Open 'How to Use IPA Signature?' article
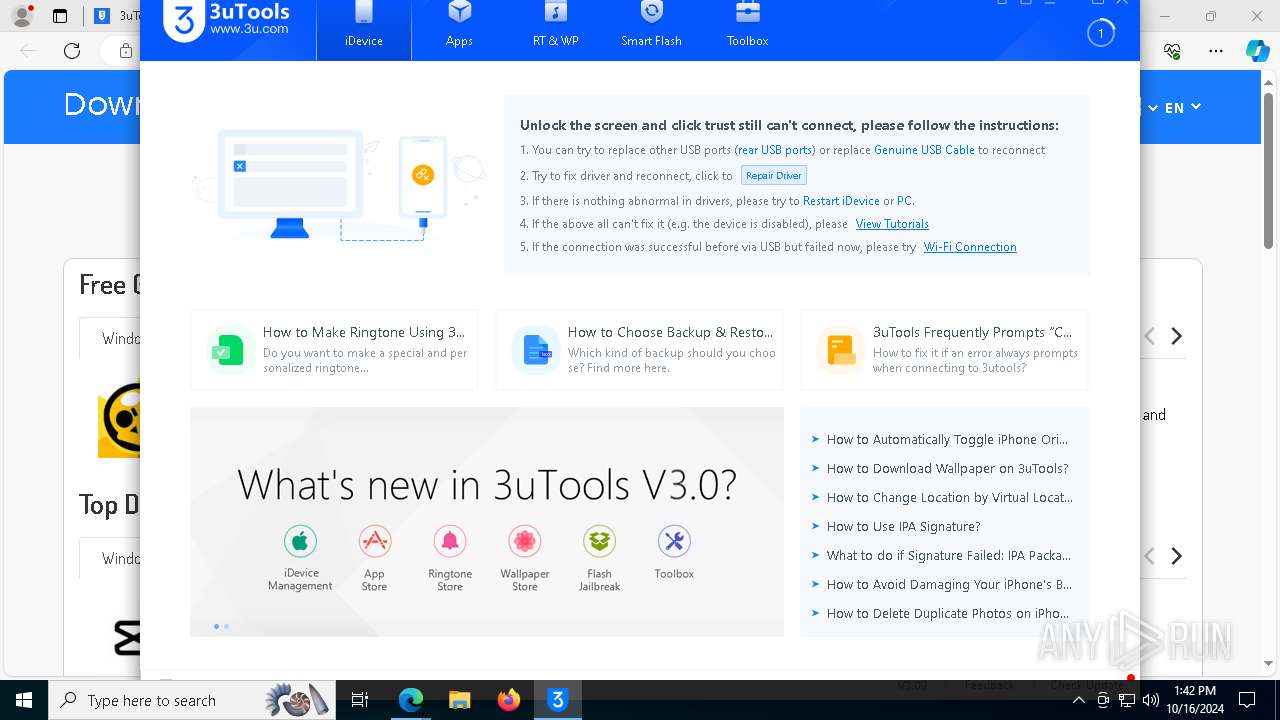This screenshot has height=720, width=1280. pyautogui.click(x=903, y=526)
